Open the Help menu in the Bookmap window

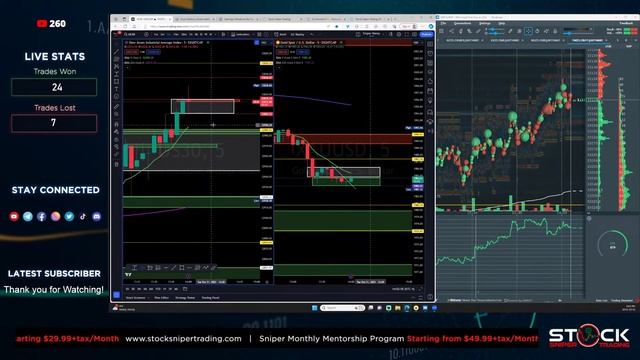point(502,23)
